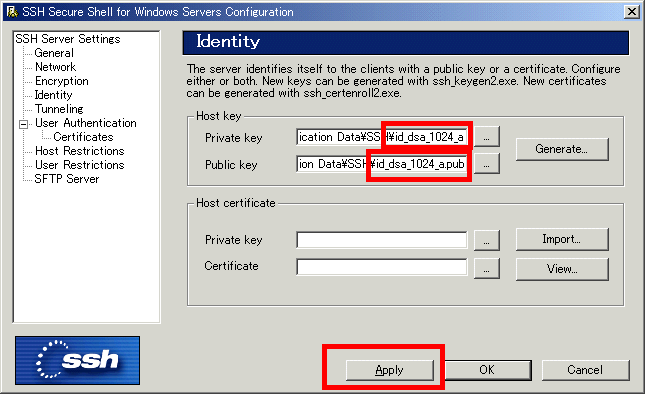Go to Encryption settings

click(x=62, y=81)
